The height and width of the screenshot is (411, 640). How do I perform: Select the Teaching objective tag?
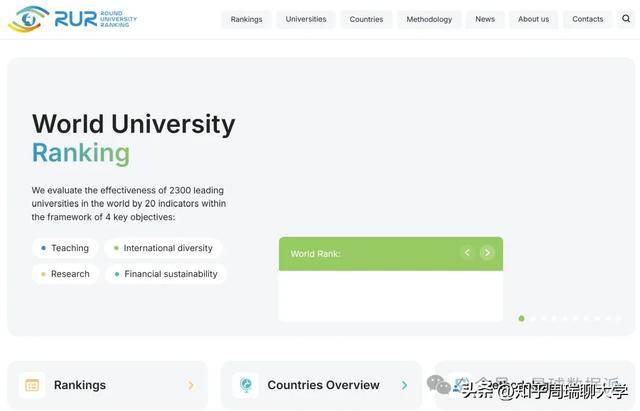pyautogui.click(x=65, y=248)
